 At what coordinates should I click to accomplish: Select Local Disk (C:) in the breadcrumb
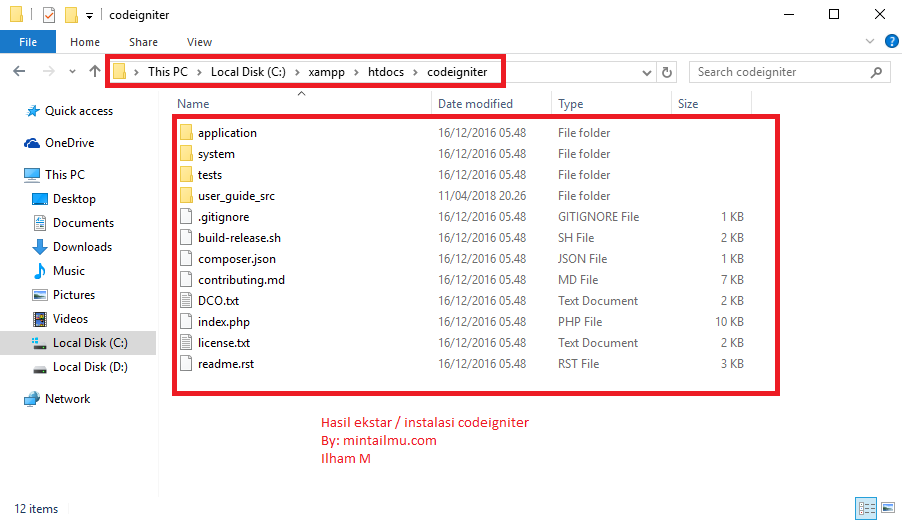[x=248, y=72]
